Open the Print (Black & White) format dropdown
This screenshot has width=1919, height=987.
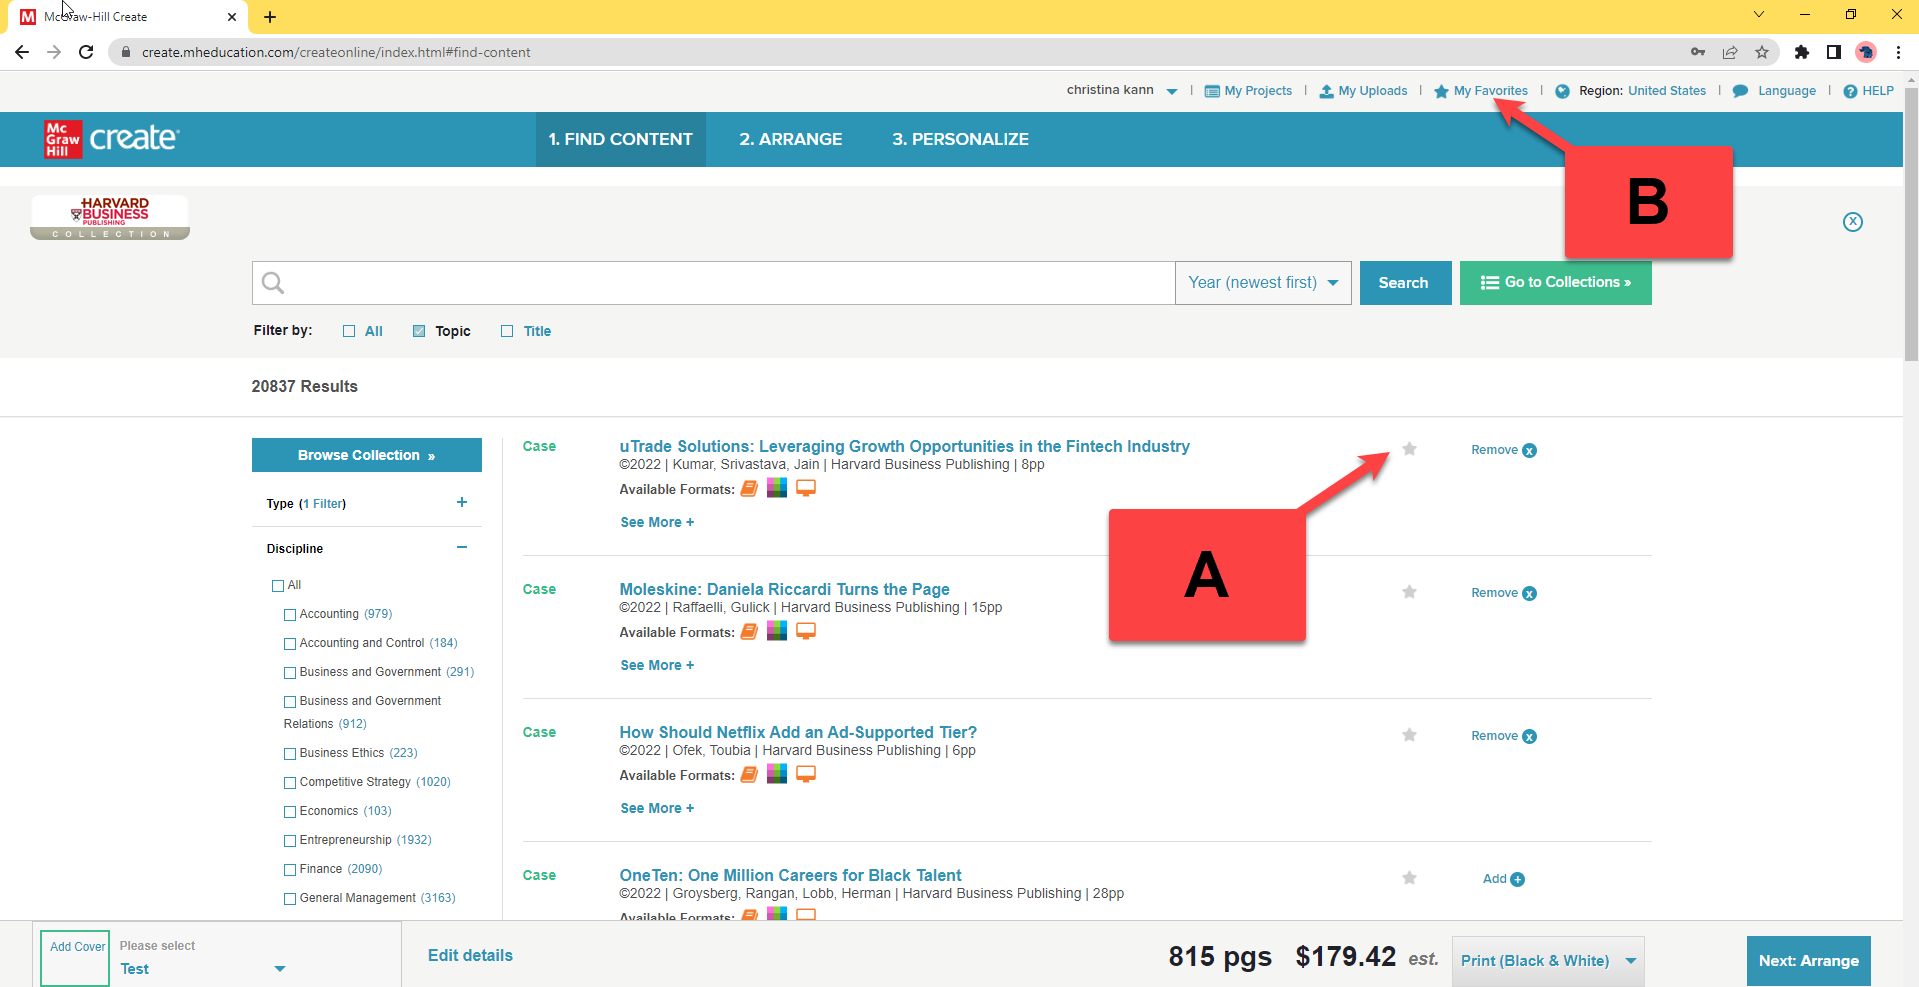click(1547, 961)
